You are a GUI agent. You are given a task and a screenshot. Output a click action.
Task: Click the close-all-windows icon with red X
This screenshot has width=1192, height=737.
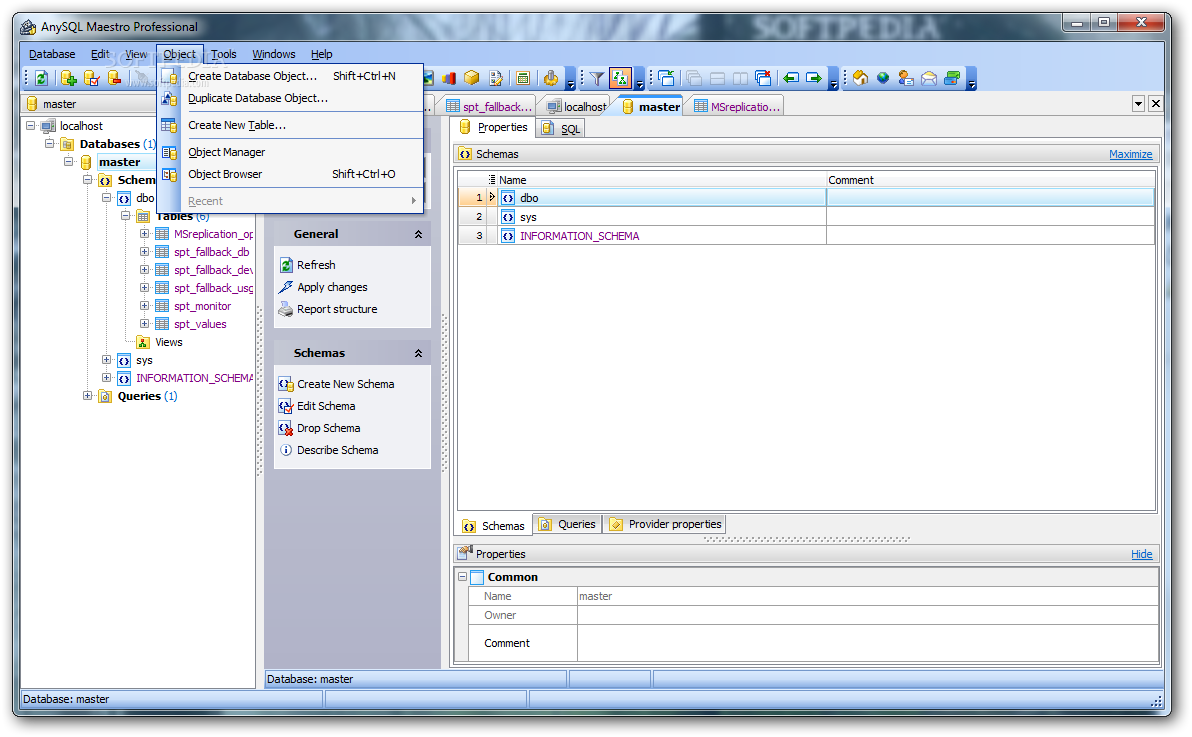click(763, 78)
